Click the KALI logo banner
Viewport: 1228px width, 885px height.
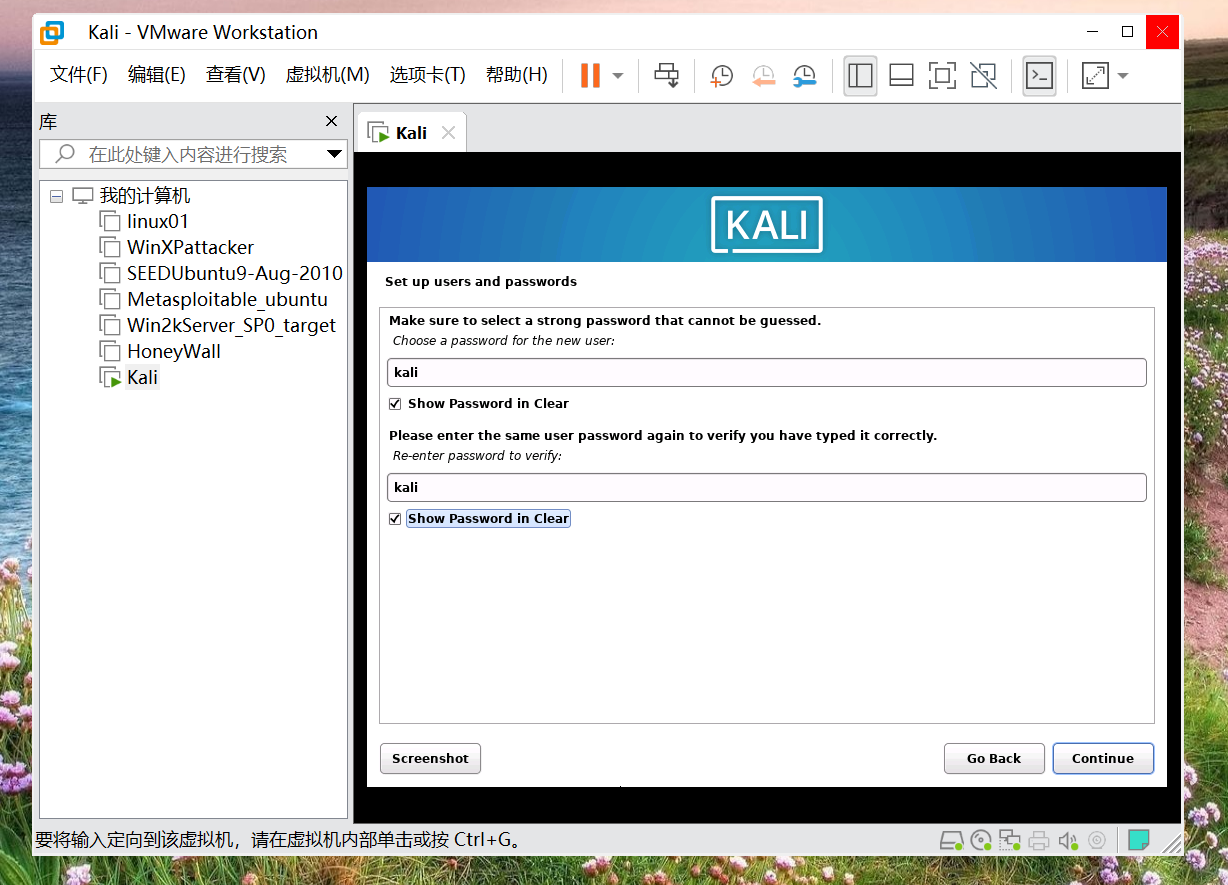click(767, 225)
